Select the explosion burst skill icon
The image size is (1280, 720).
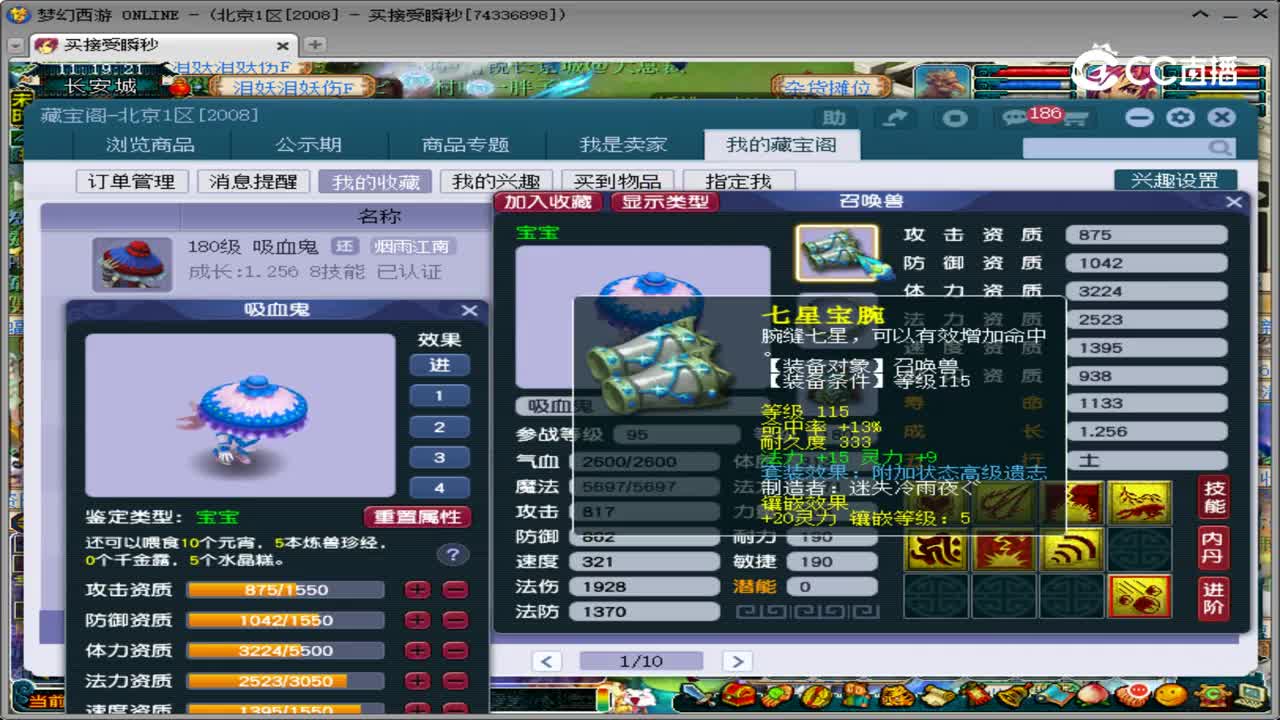coord(1003,549)
